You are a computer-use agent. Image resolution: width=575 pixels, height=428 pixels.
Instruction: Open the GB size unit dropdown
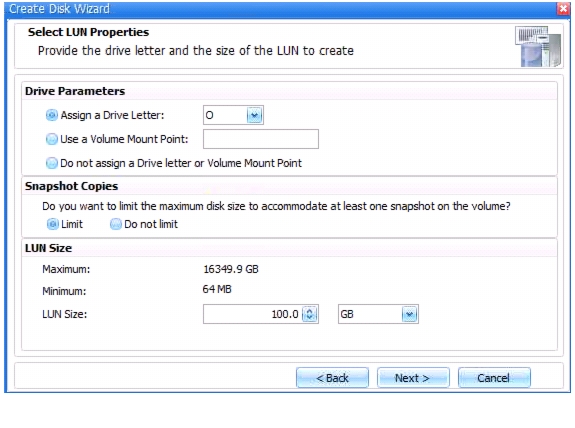(x=410, y=314)
